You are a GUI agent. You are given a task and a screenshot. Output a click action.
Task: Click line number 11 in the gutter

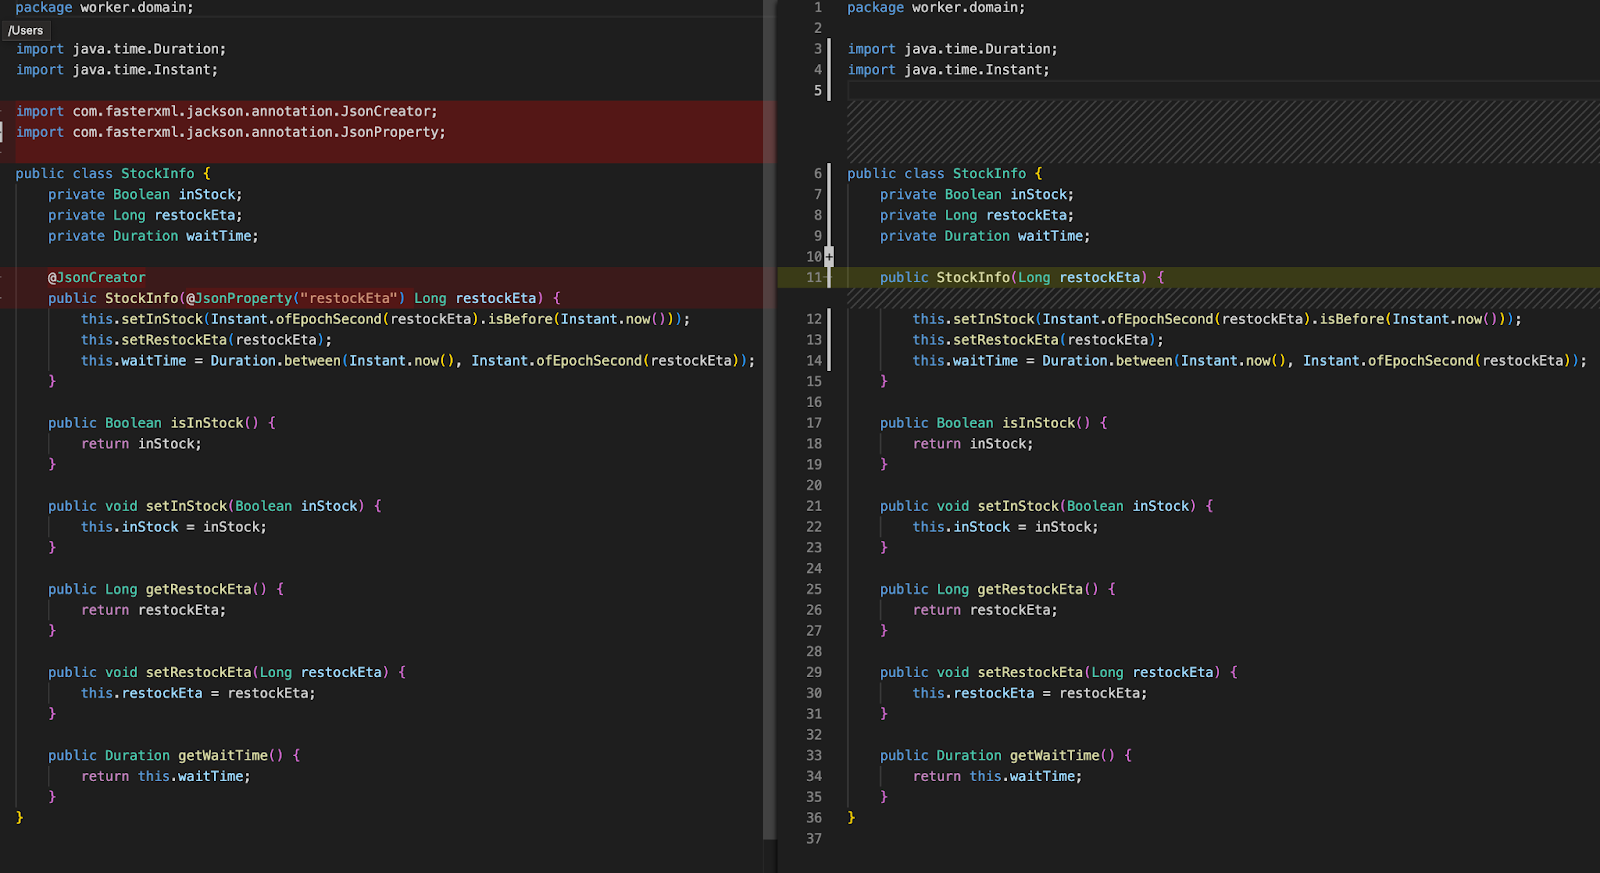click(x=813, y=278)
